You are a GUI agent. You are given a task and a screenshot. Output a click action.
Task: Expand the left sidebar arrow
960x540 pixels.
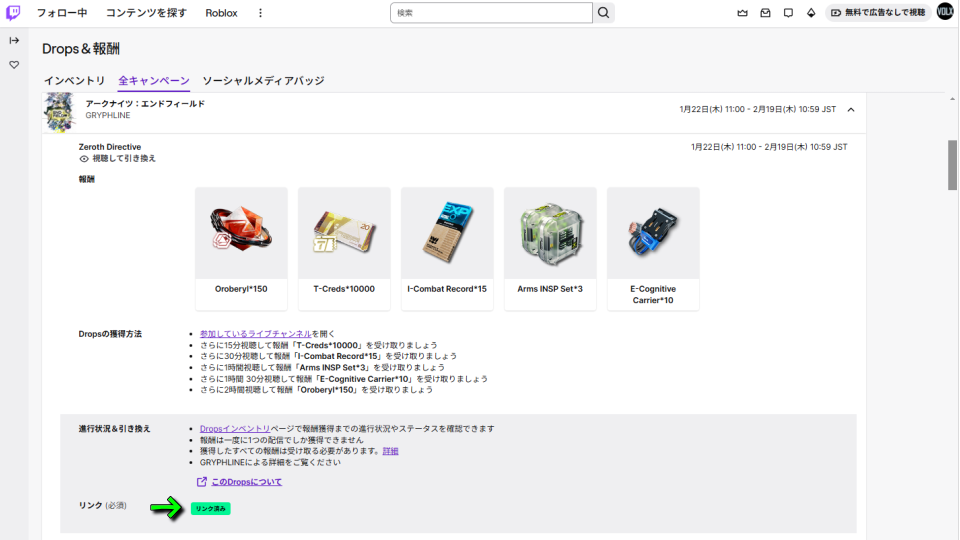[14, 40]
